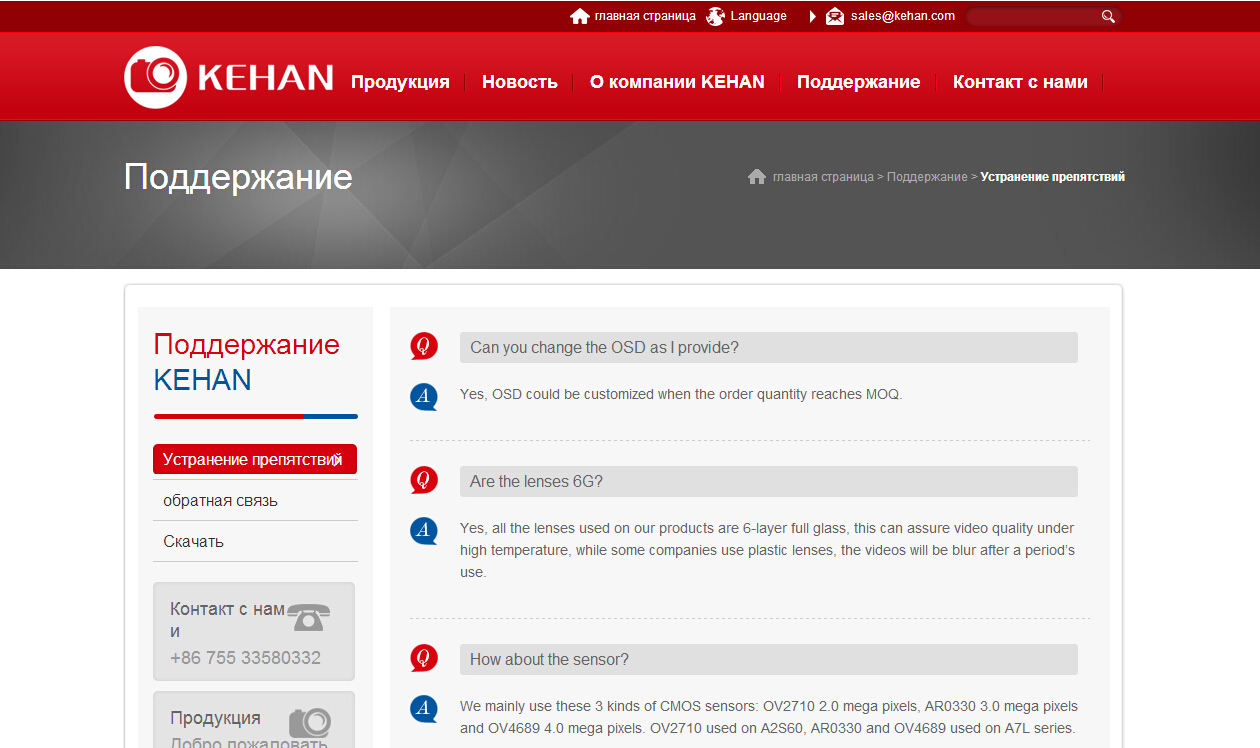Click the CMOS sensors answer text
This screenshot has width=1260, height=748.
click(769, 717)
